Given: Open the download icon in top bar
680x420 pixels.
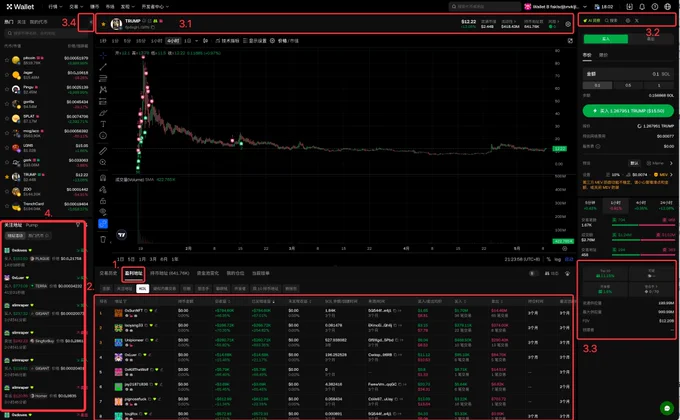Looking at the screenshot, I should pyautogui.click(x=629, y=7).
